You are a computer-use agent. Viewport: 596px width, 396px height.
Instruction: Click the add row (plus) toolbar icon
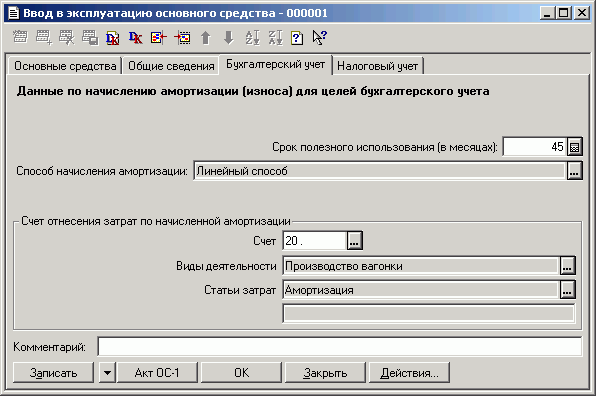click(43, 37)
